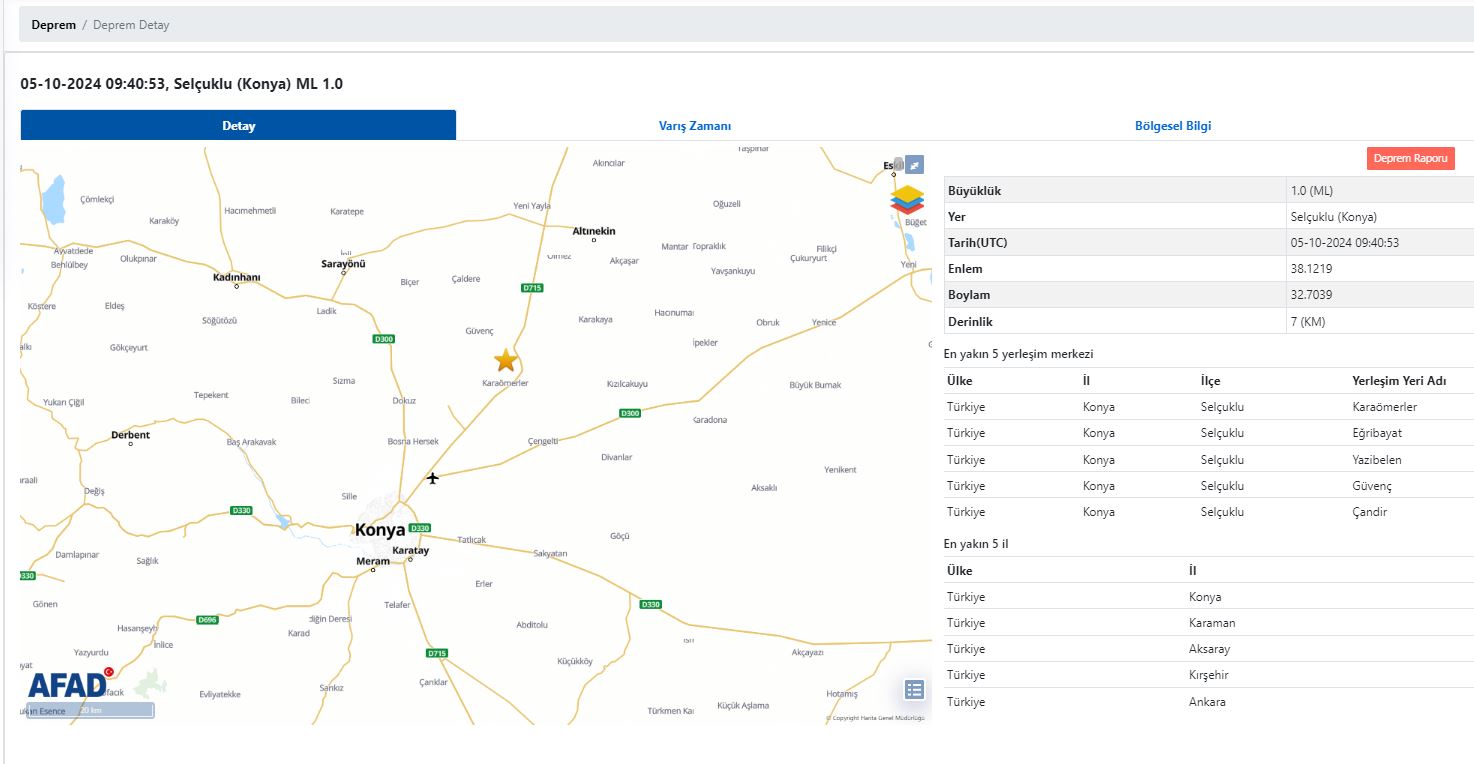Open the map legend list icon
This screenshot has height=764, width=1474.
point(914,689)
